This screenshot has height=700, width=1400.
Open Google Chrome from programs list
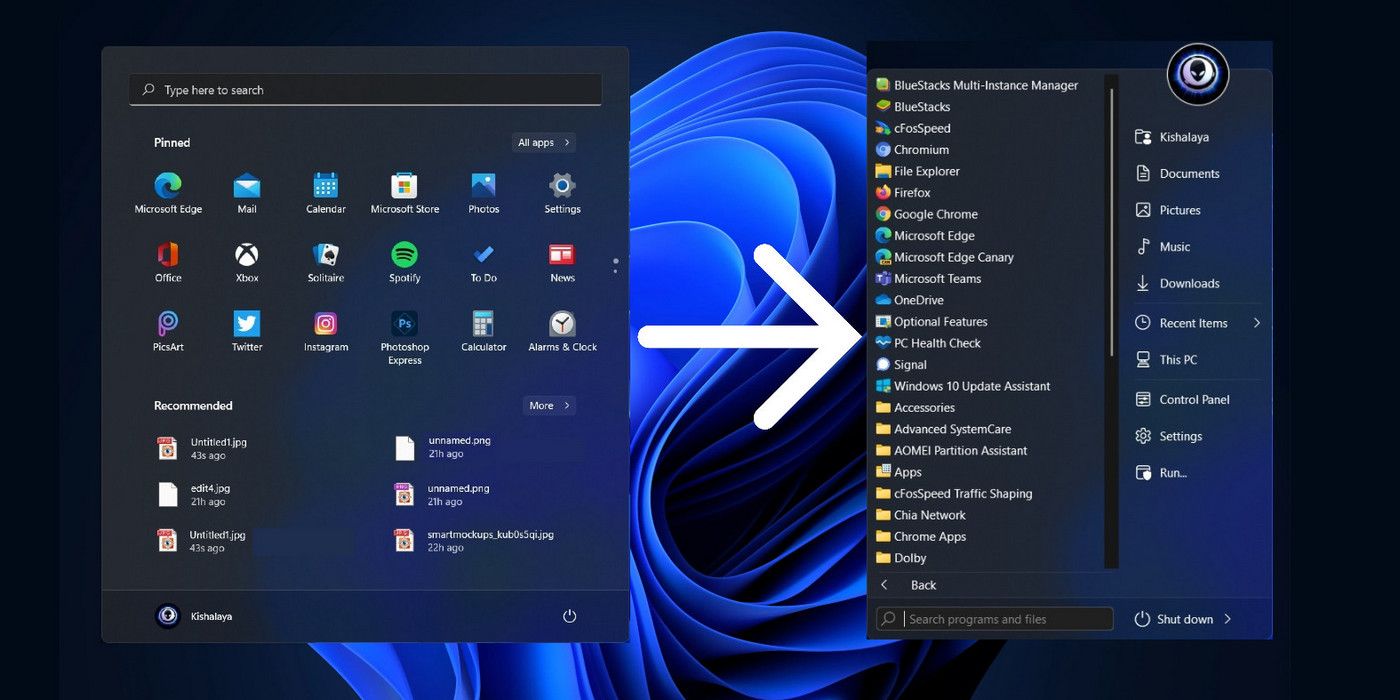pyautogui.click(x=935, y=214)
